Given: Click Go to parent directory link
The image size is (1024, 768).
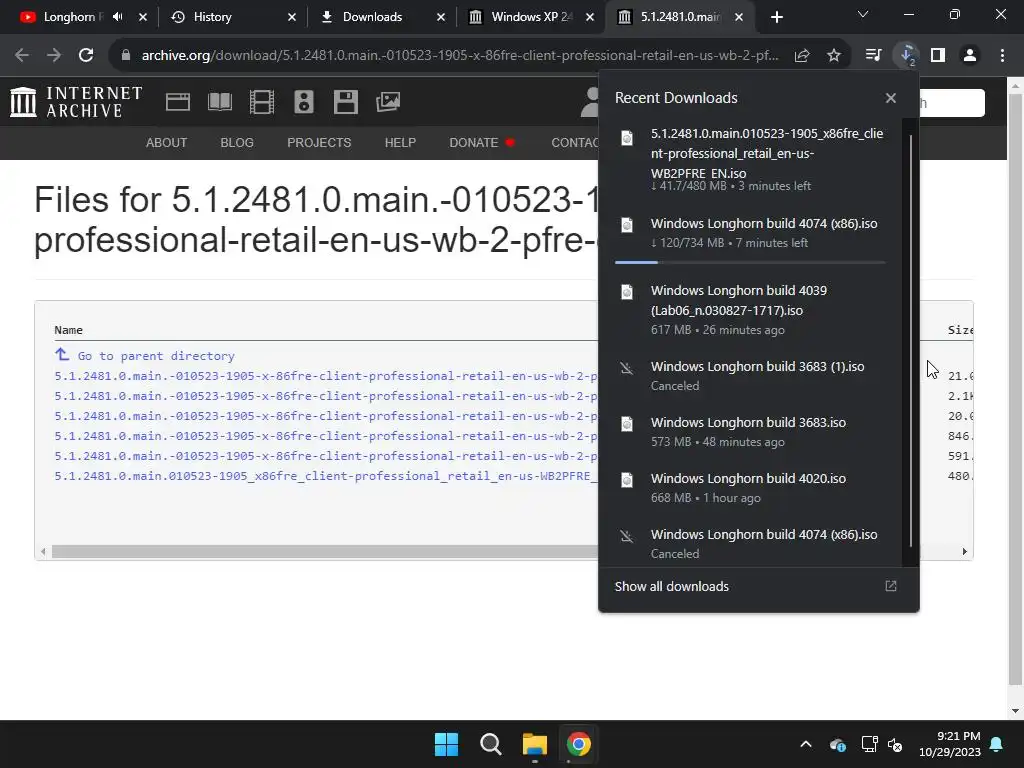Looking at the screenshot, I should [x=156, y=356].
